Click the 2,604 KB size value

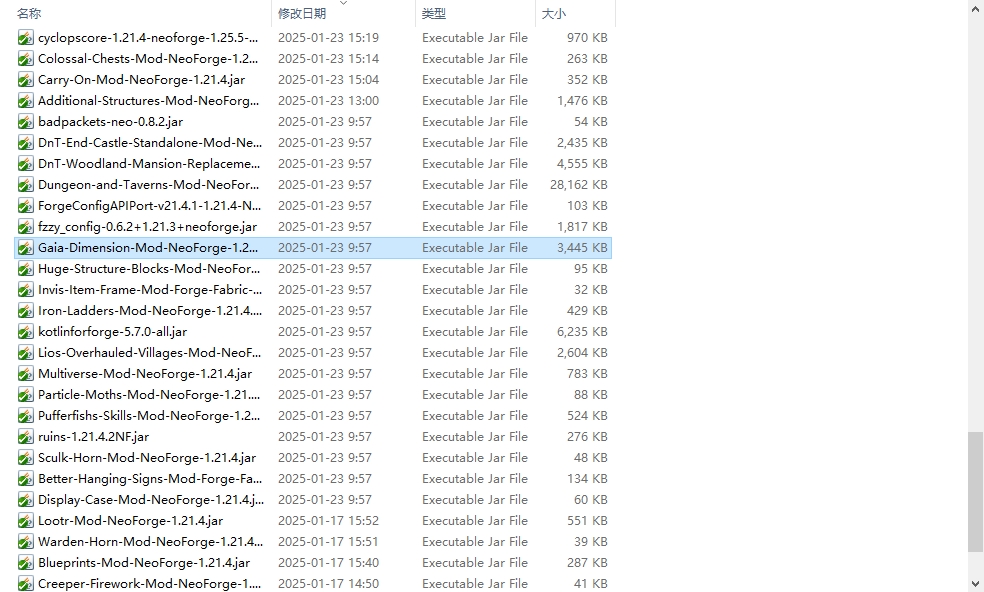pos(582,352)
